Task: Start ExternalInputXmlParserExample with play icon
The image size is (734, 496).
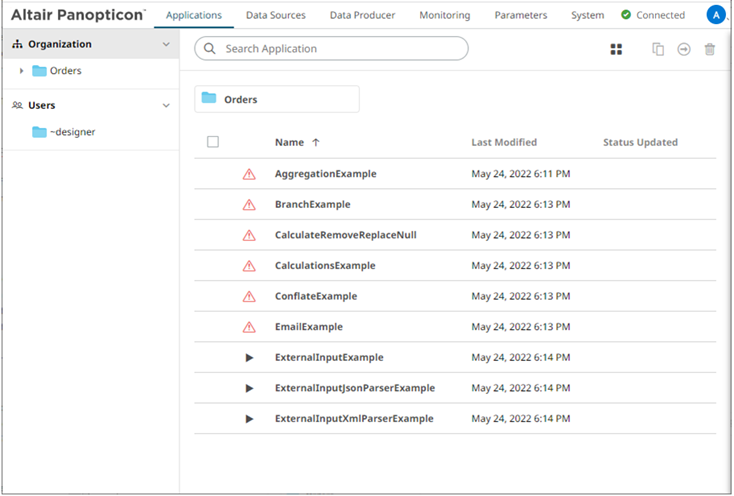Action: click(249, 419)
